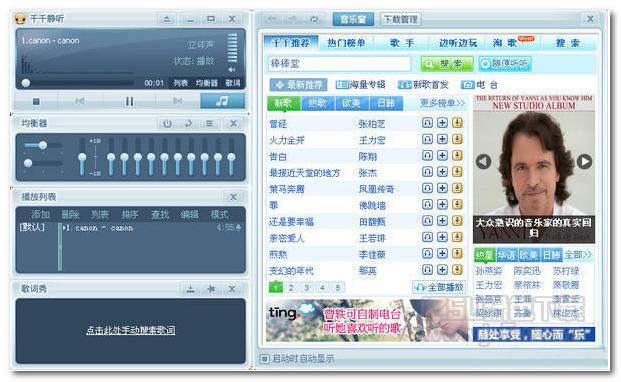The image size is (621, 382).
Task: Select the [默认] playlist
Action: pos(32,227)
